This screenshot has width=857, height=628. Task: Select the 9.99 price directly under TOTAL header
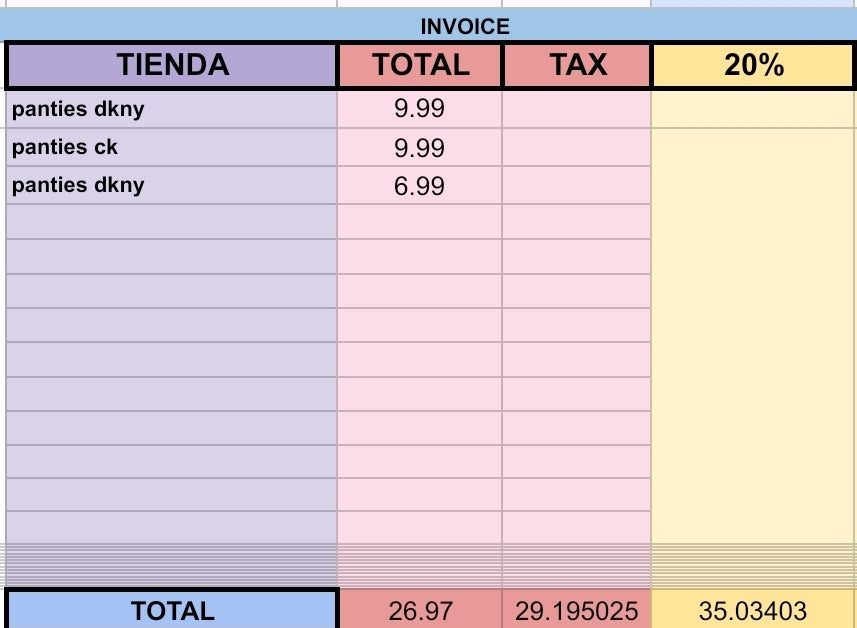tap(420, 109)
